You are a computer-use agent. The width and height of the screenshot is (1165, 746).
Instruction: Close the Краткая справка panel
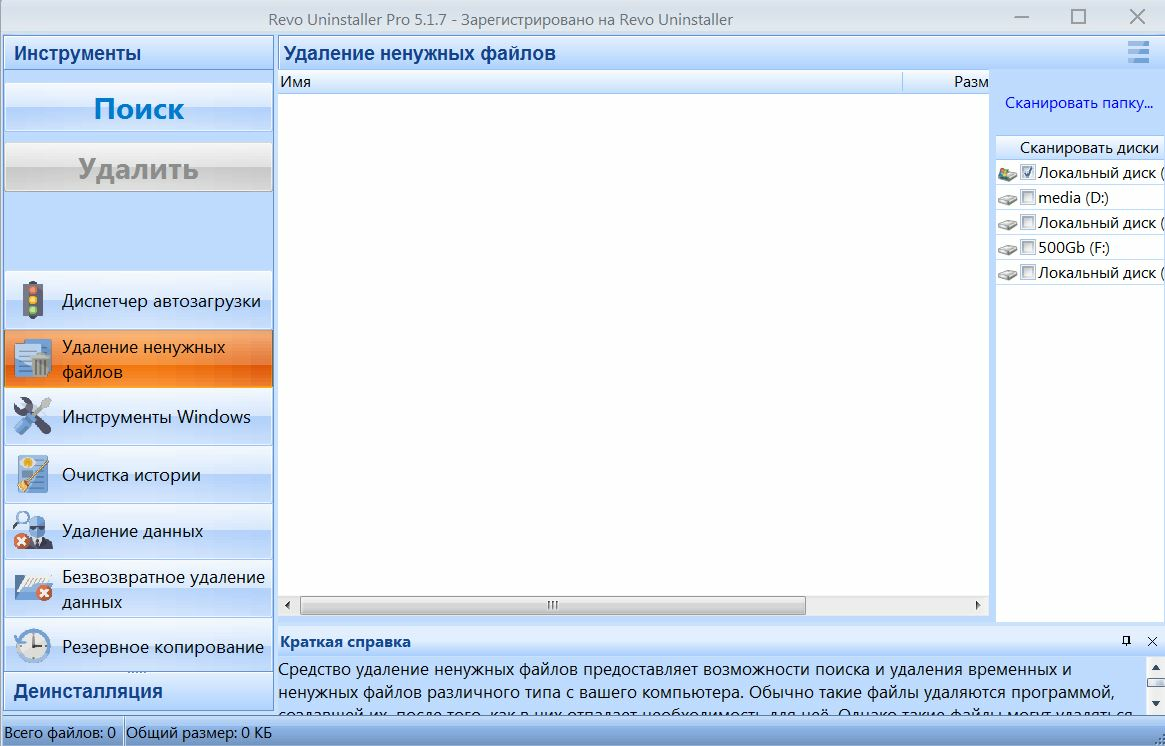coord(1152,640)
